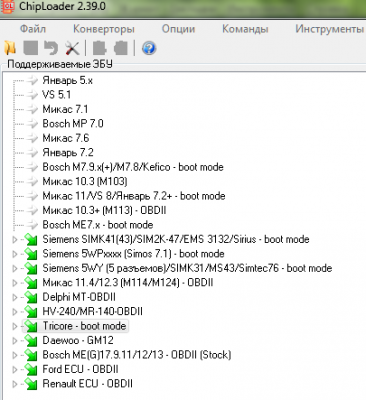This screenshot has height=400, width=366.
Task: Click the first gray chip icon in toolbar
Action: click(99, 48)
